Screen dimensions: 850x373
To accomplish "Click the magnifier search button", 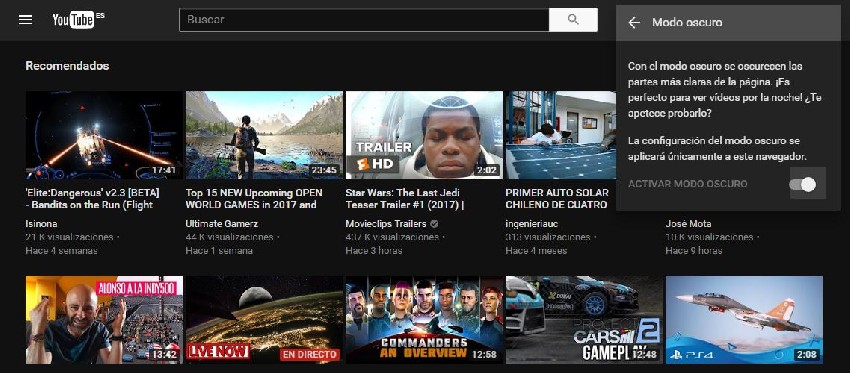I will 573,20.
